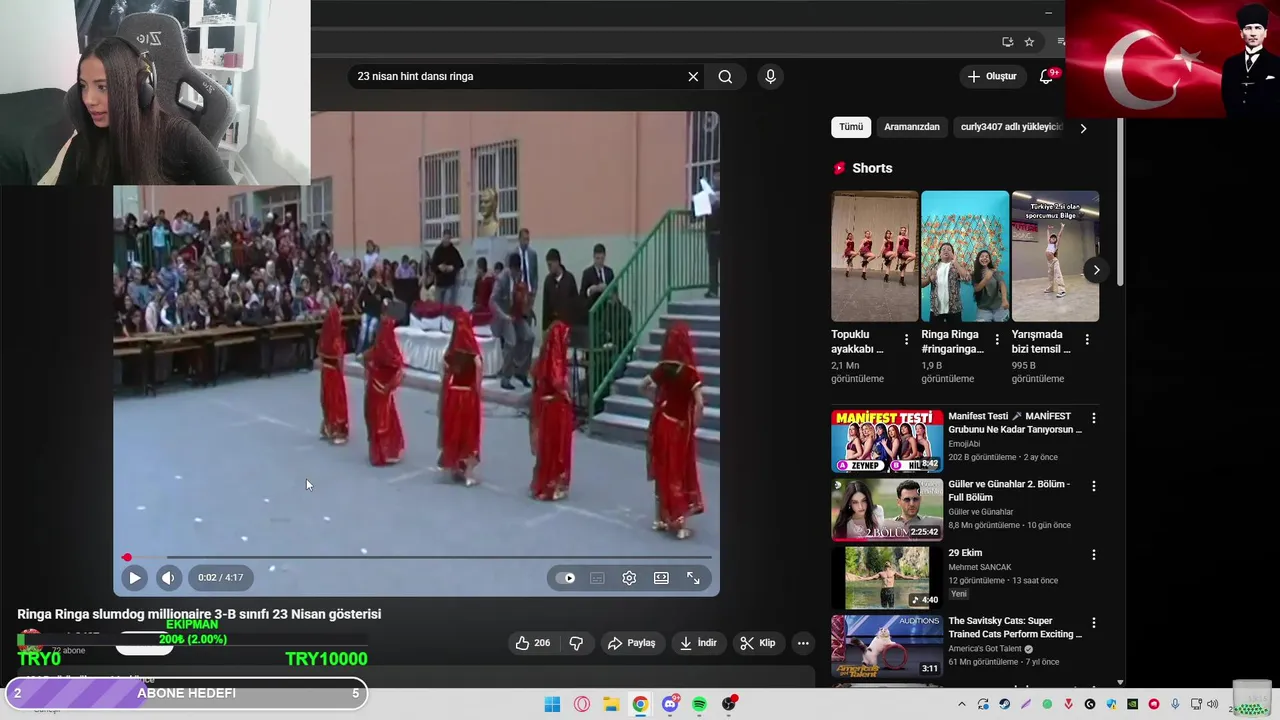Click the Windows Security shield tray icon
The width and height of the screenshot is (1280, 720).
(1111, 704)
